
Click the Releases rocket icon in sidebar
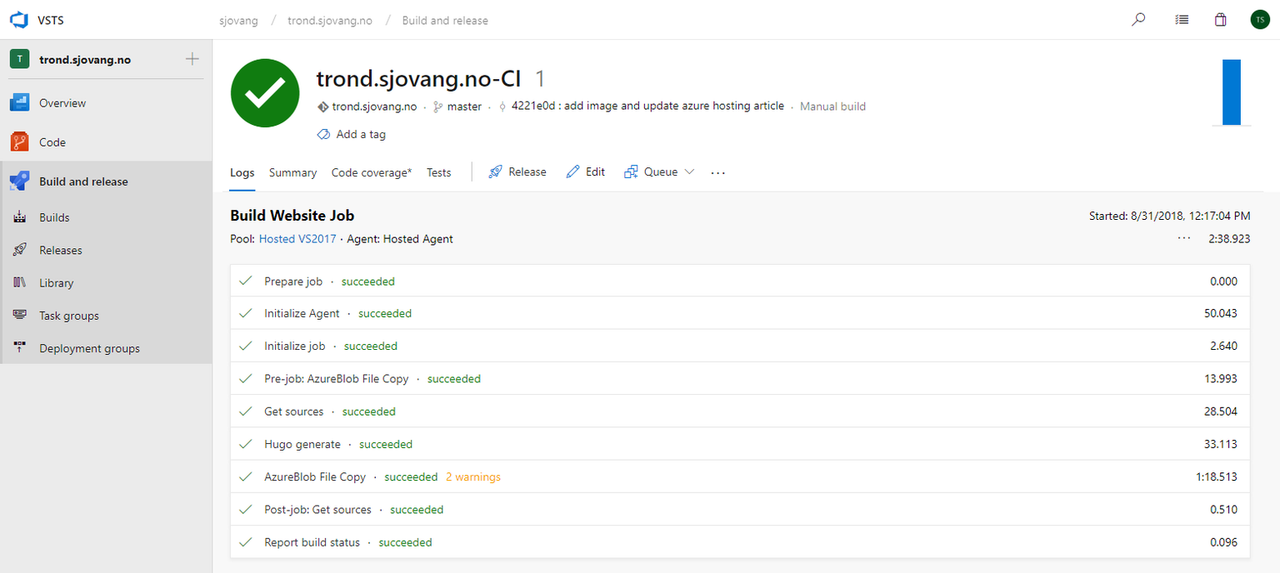tap(19, 250)
